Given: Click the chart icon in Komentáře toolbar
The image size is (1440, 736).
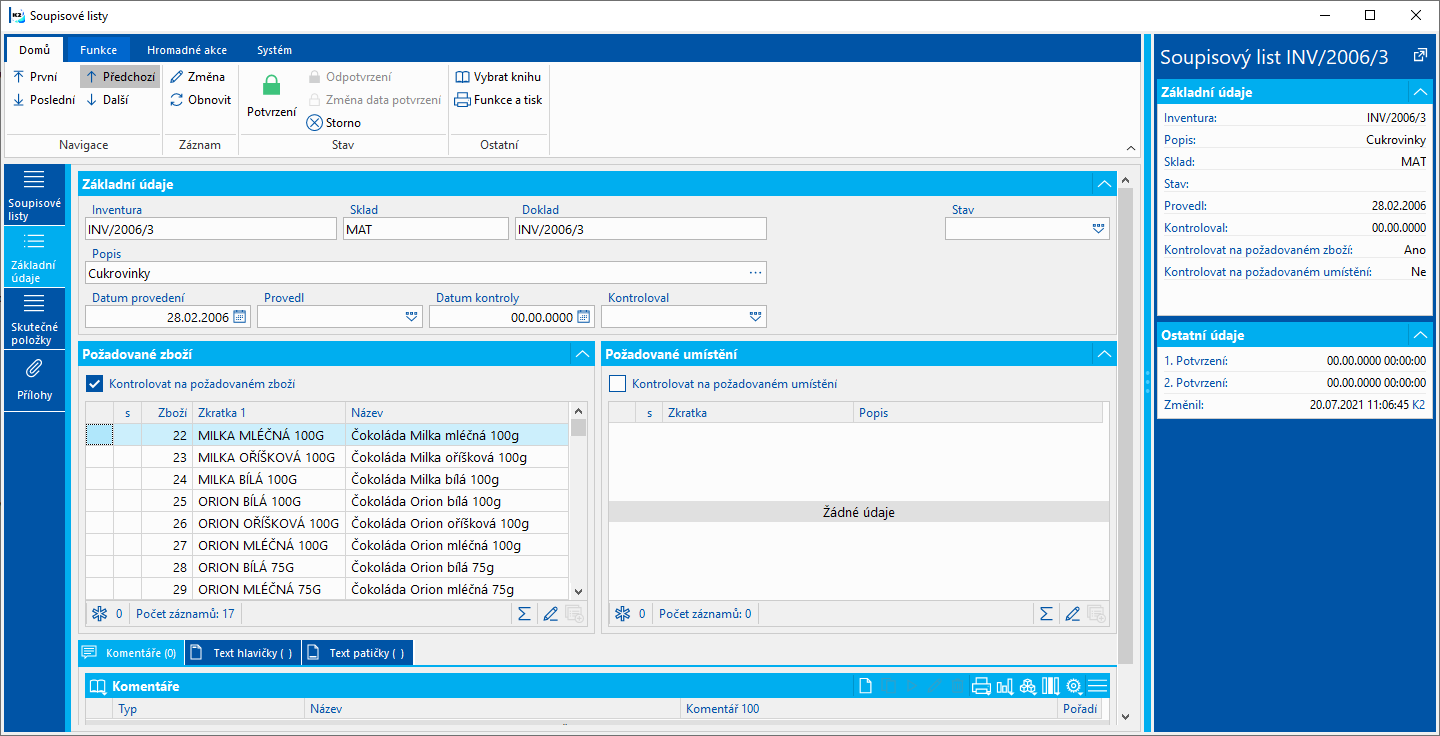Looking at the screenshot, I should 1005,686.
